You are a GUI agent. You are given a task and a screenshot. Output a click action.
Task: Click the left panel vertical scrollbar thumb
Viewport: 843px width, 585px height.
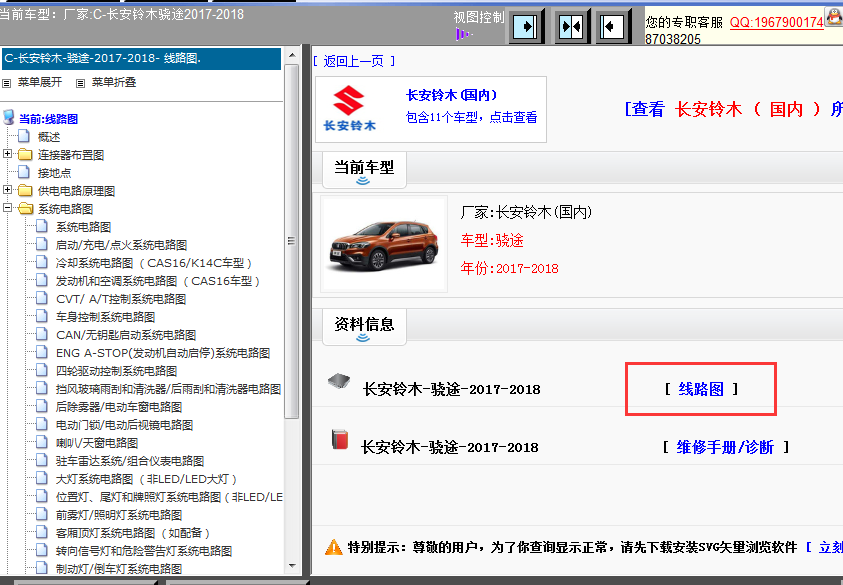coord(292,241)
